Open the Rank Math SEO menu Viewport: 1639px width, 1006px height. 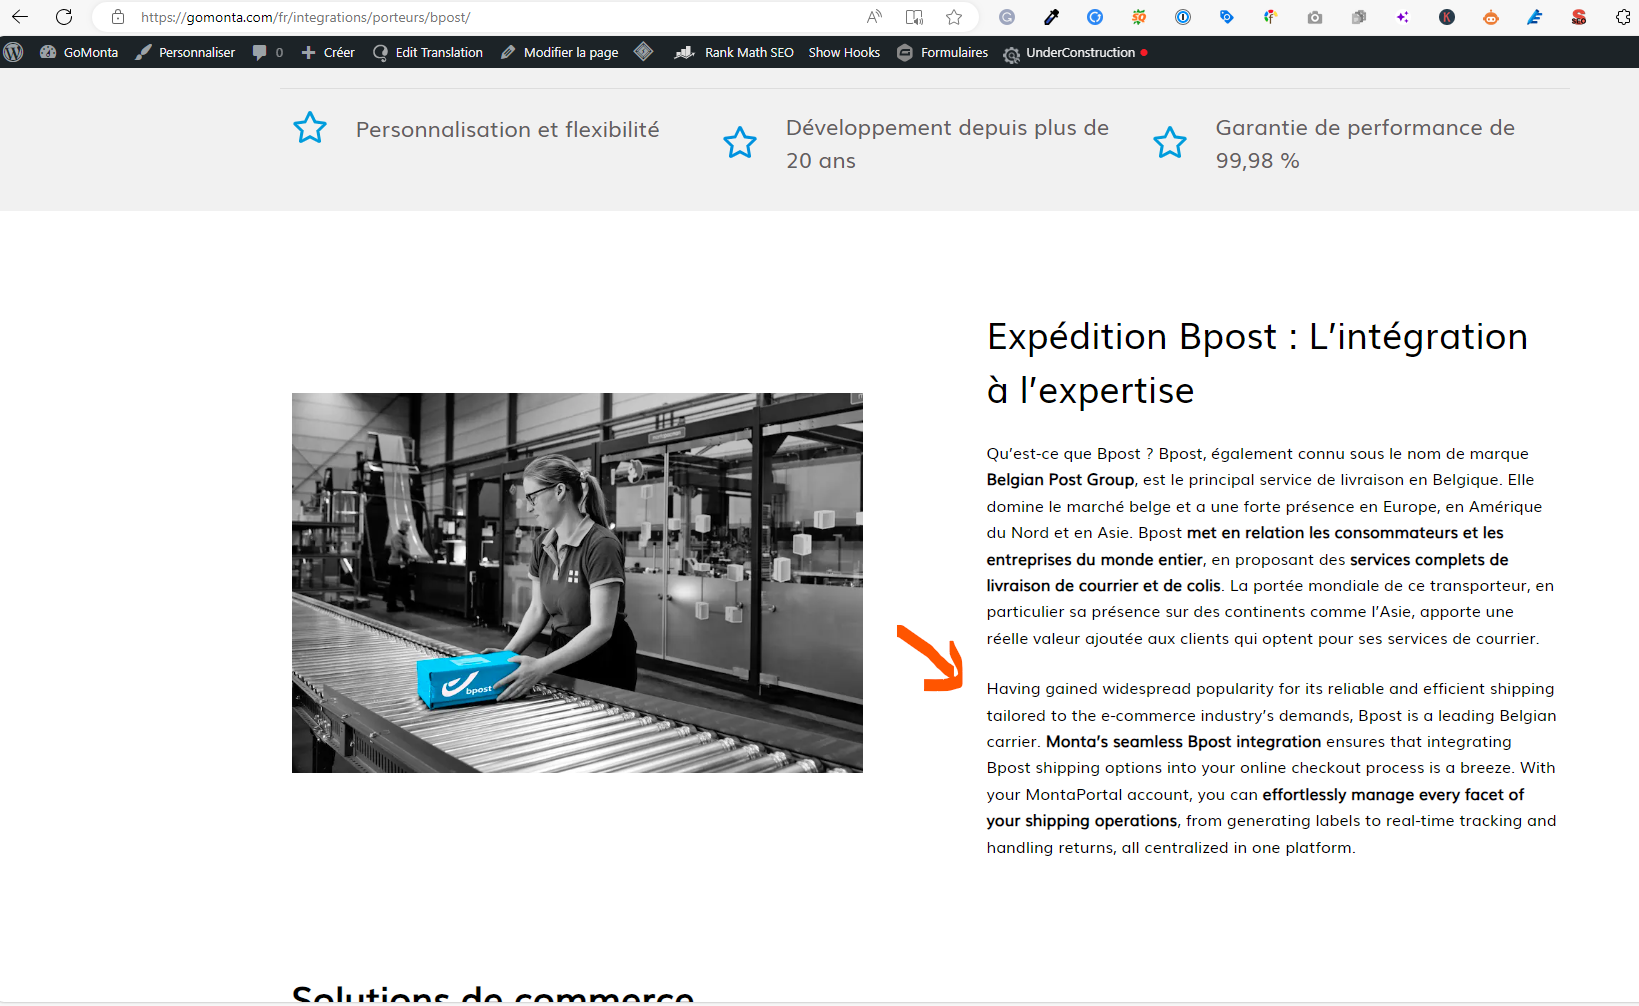coord(735,52)
